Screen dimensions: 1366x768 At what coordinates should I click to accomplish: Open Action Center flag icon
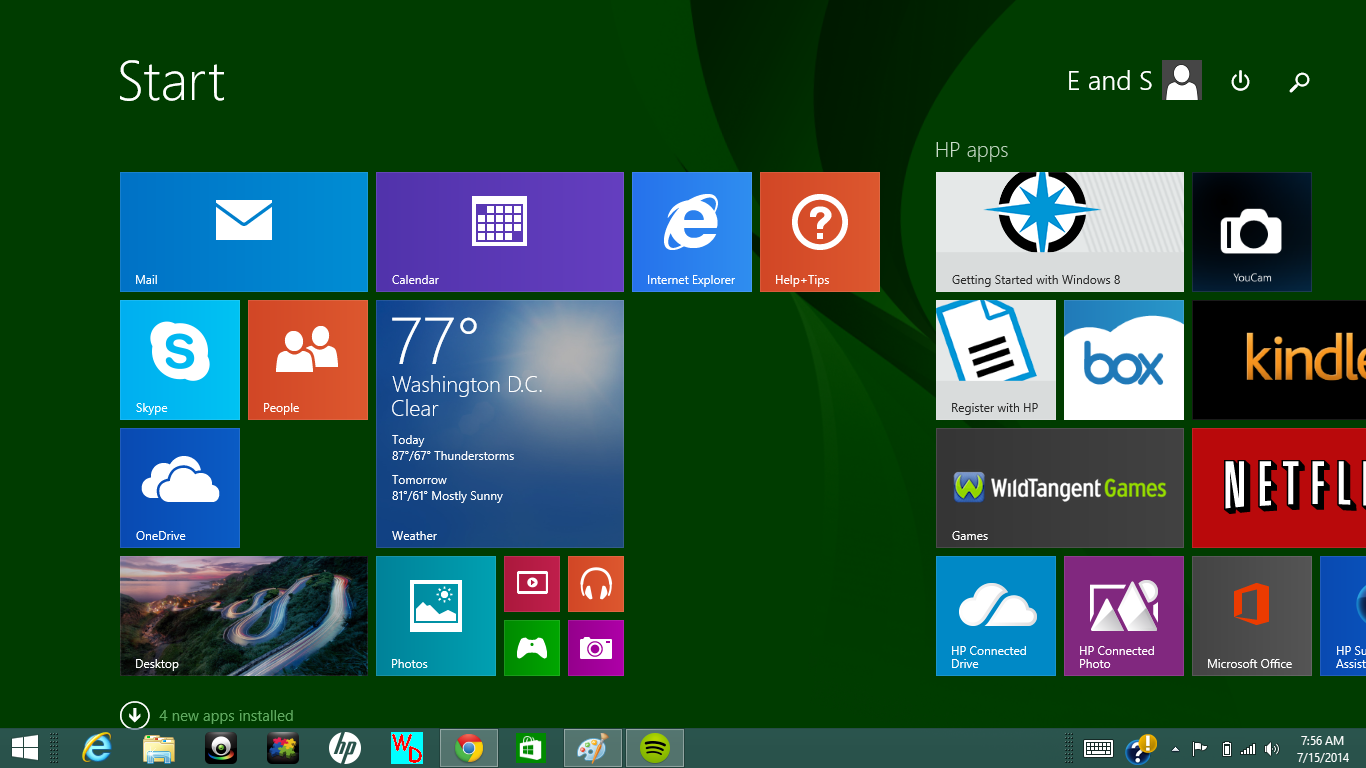(x=1200, y=749)
